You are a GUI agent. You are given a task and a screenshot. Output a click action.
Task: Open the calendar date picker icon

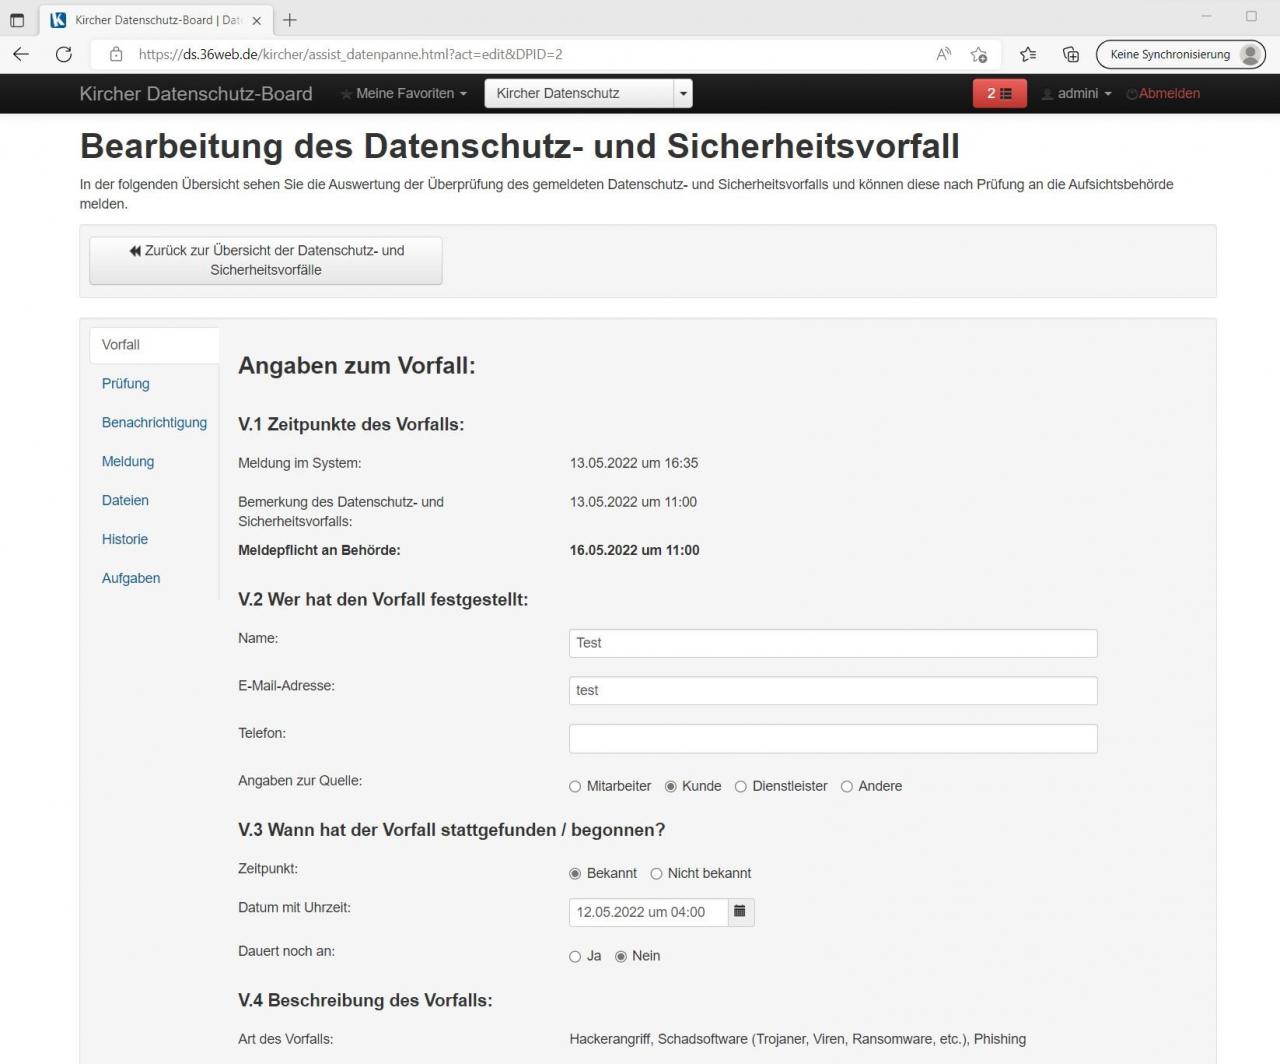(x=741, y=912)
